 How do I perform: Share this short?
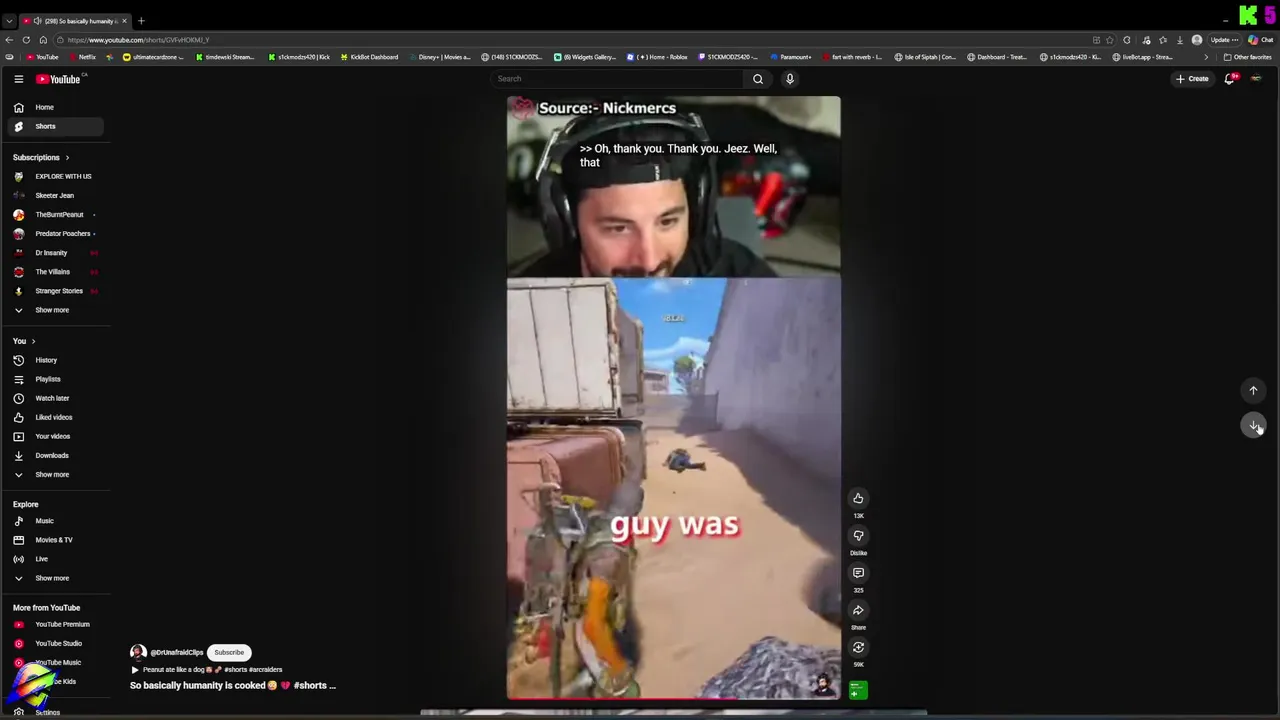[x=858, y=610]
